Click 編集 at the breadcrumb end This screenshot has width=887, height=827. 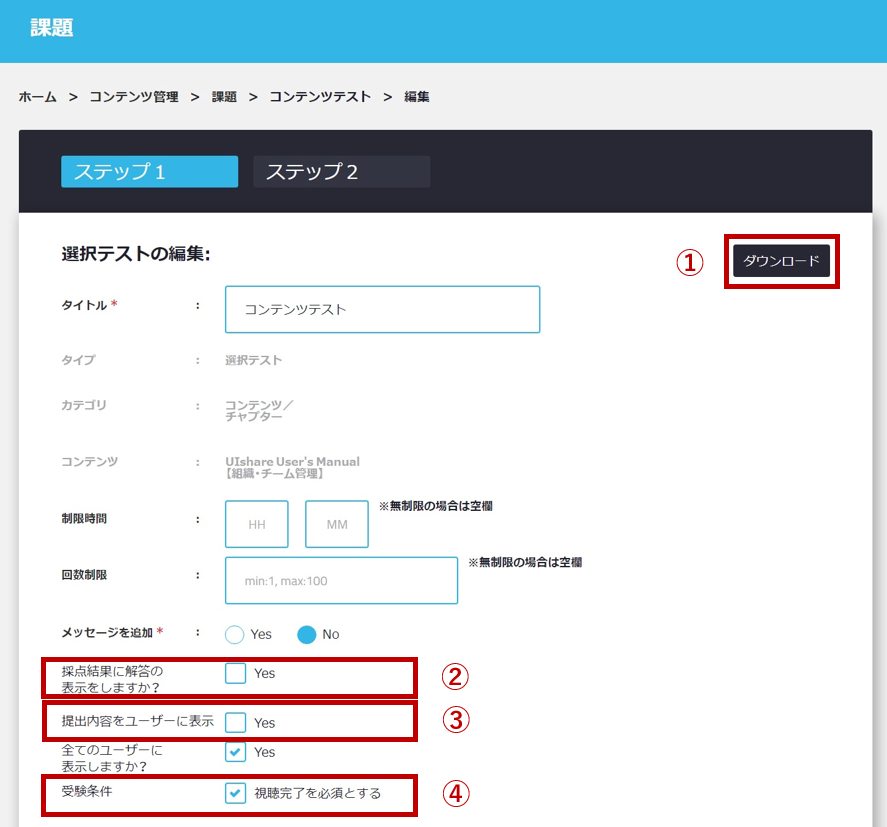tap(417, 97)
